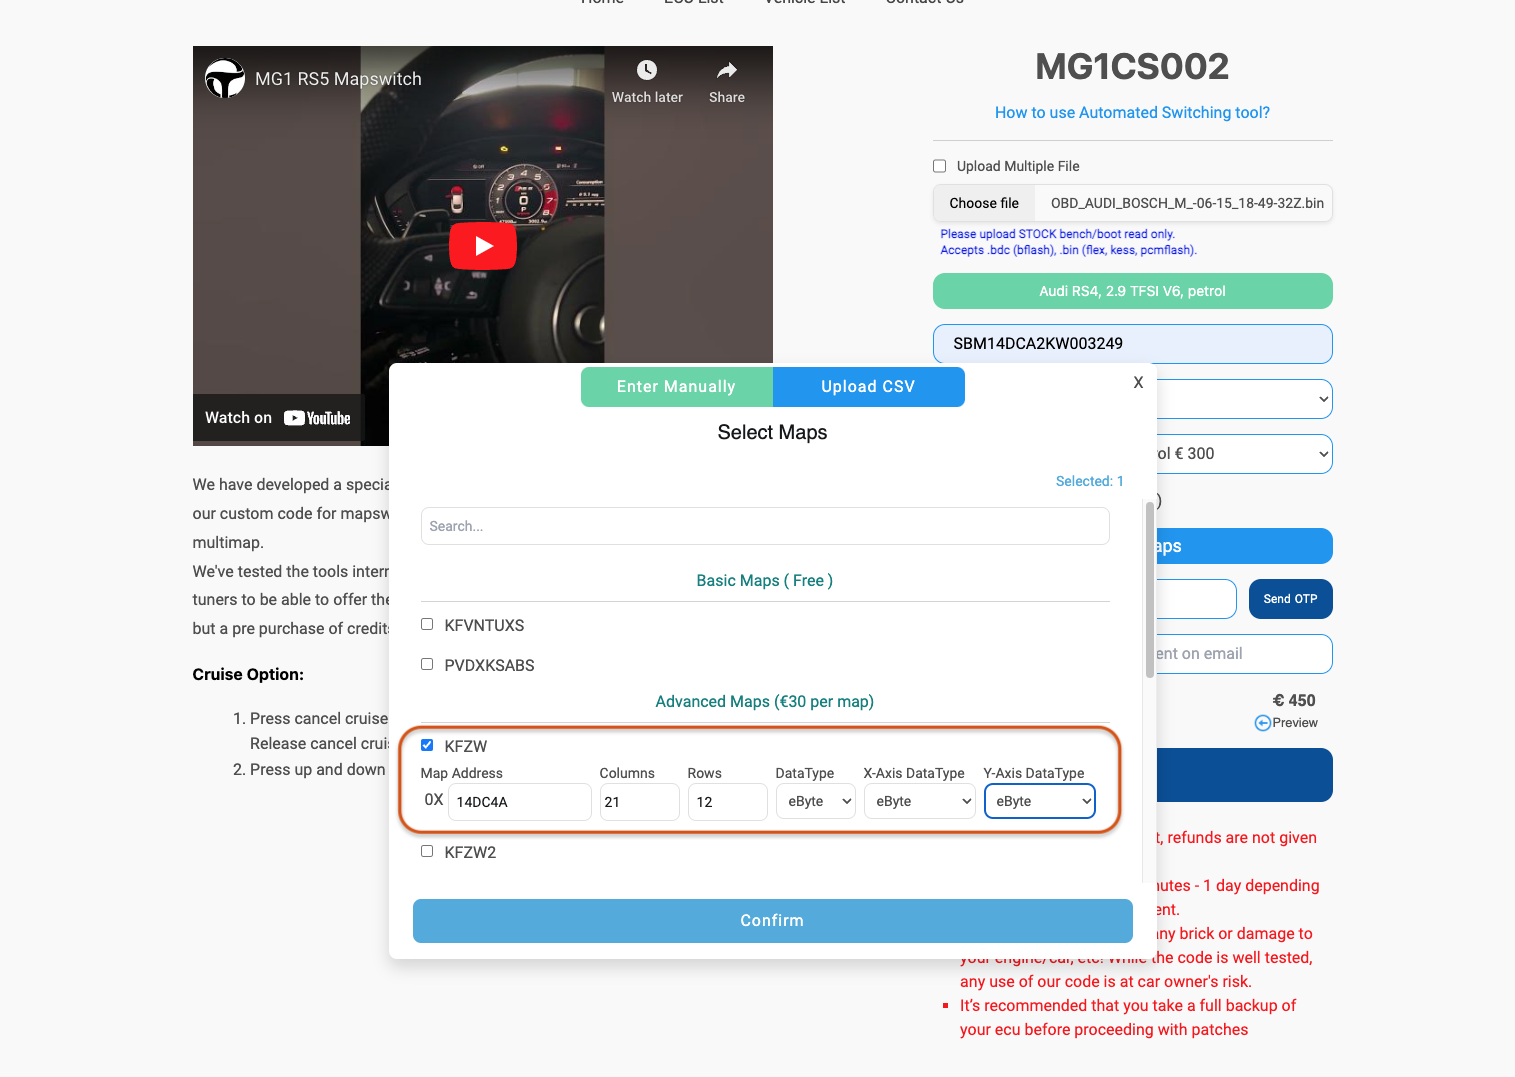Open the X-Axis DataType dropdown

[x=920, y=802]
